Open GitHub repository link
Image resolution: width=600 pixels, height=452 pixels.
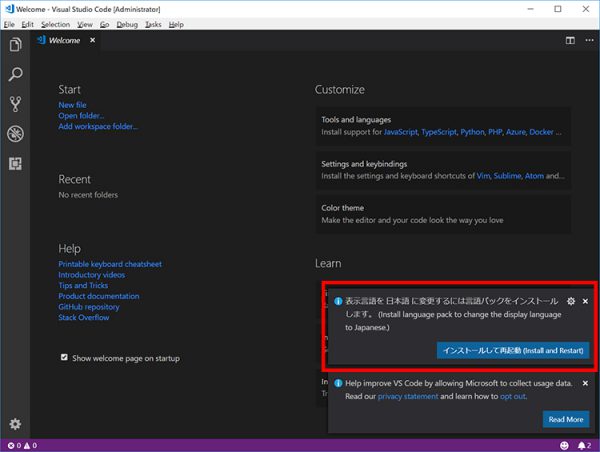coord(89,307)
